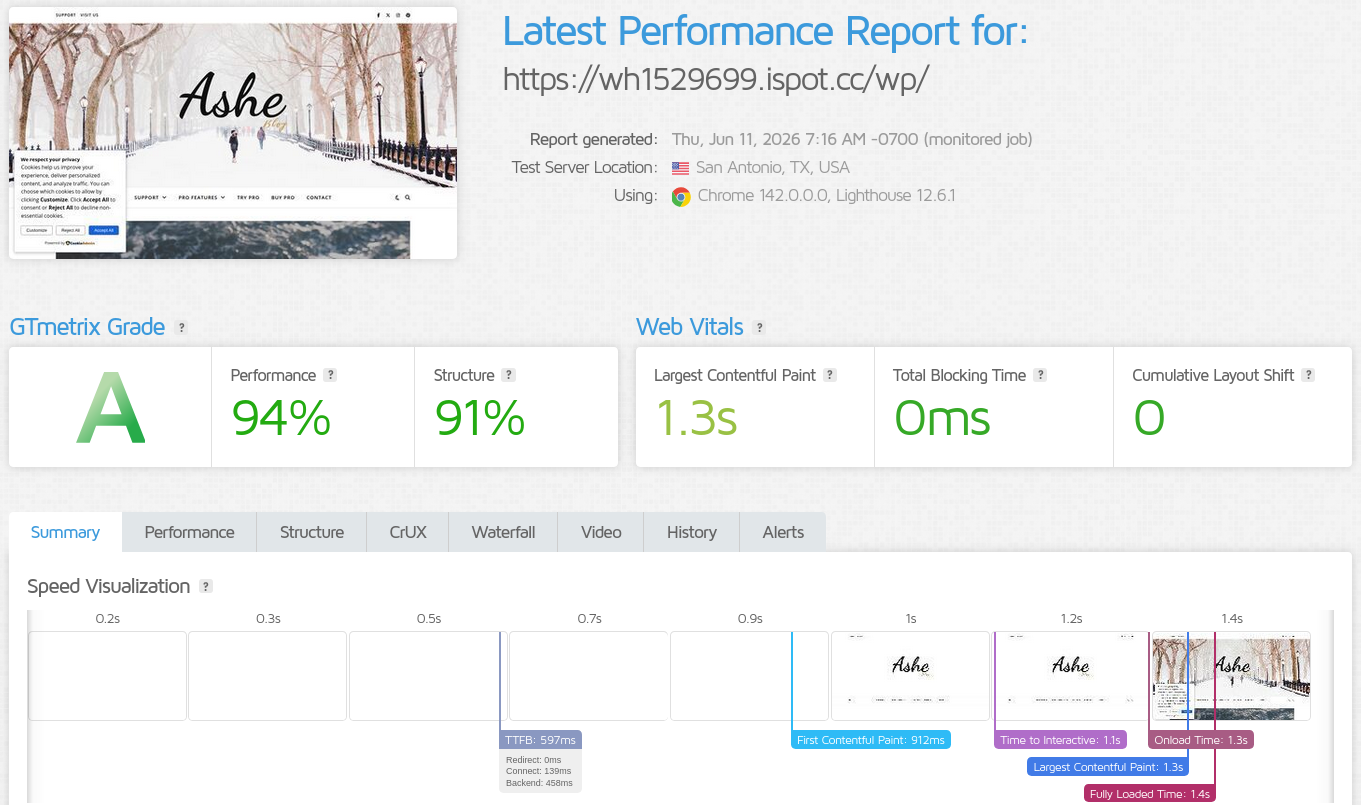Select the 0.5s filmstrip frame

[x=428, y=675]
